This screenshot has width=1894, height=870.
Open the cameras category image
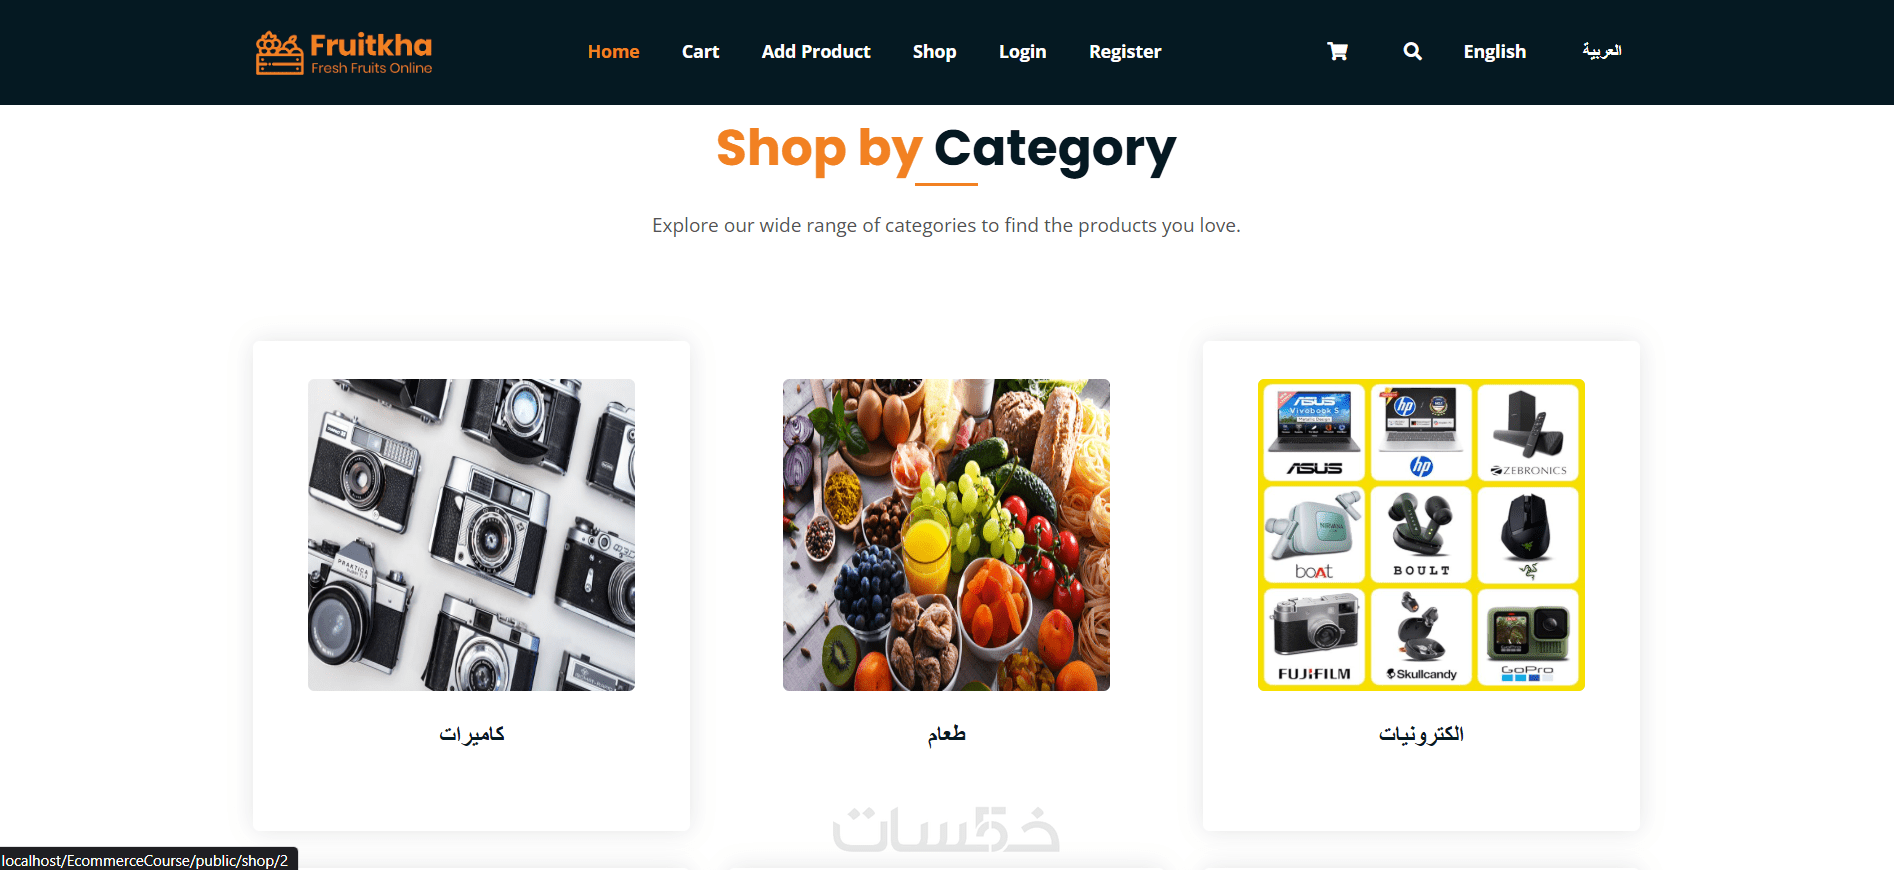coord(471,535)
